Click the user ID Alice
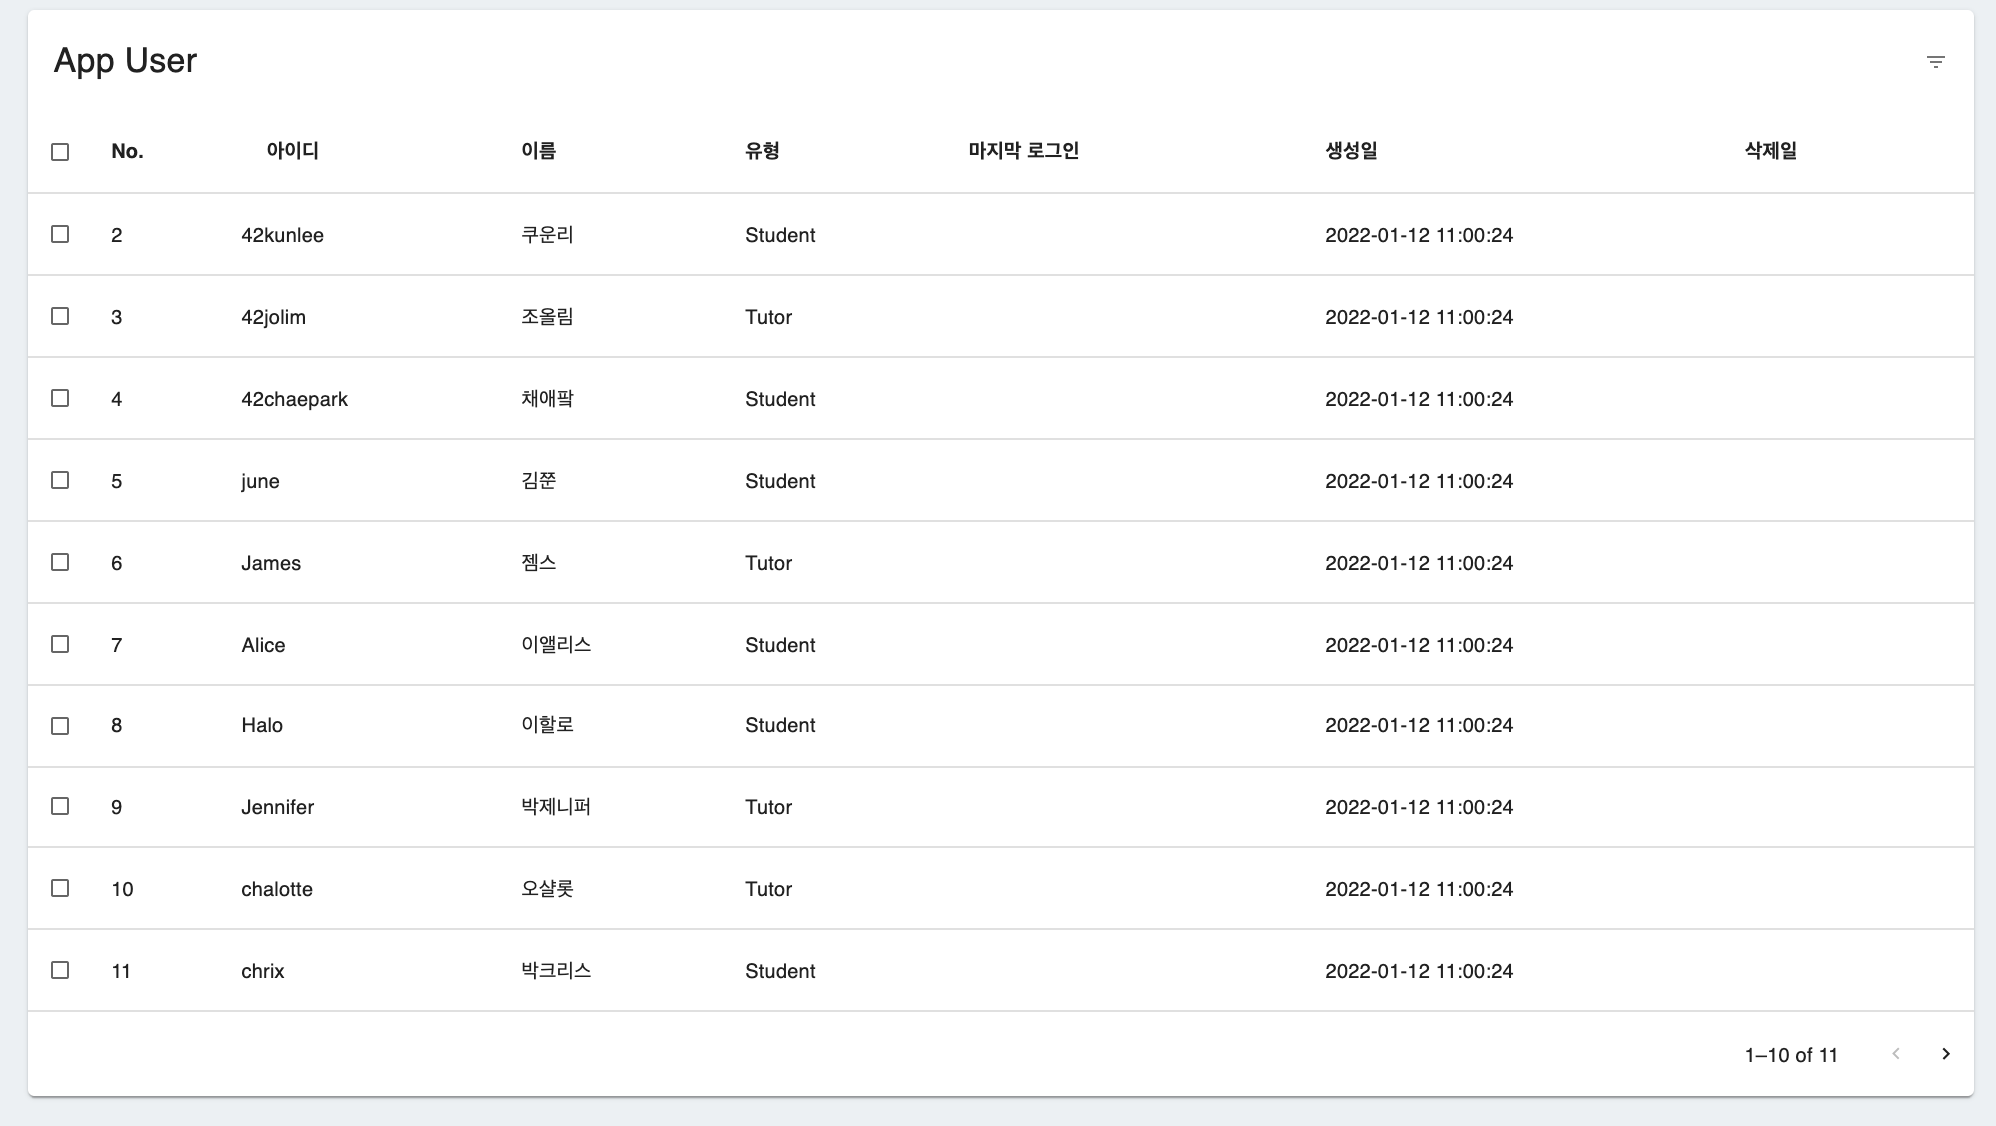The image size is (1996, 1126). pyautogui.click(x=263, y=645)
